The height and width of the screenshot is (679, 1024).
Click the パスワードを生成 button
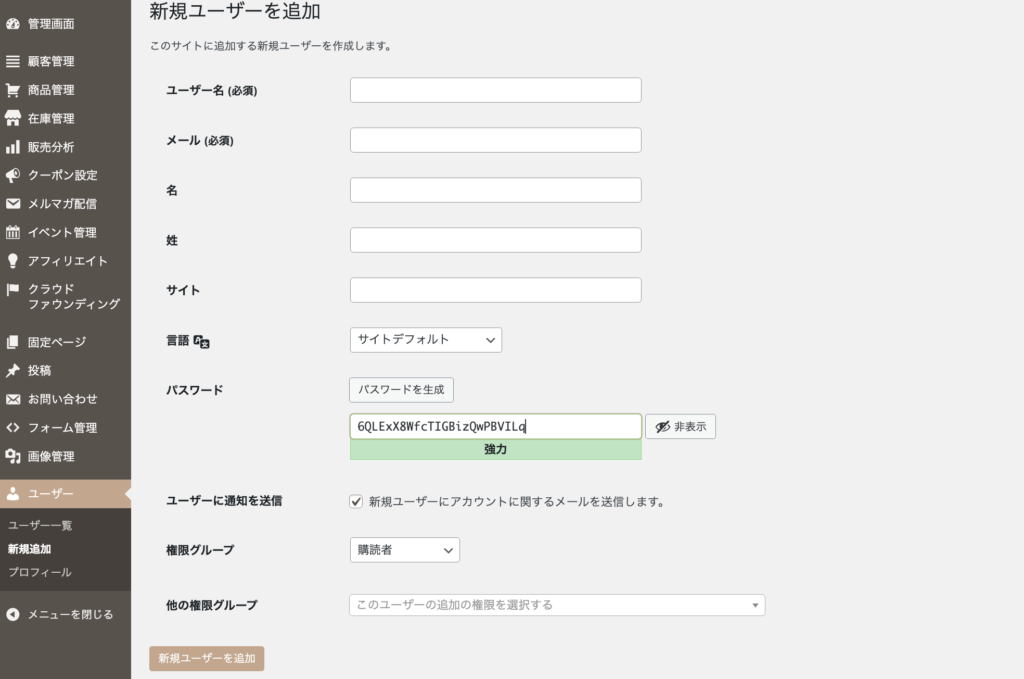pyautogui.click(x=401, y=389)
